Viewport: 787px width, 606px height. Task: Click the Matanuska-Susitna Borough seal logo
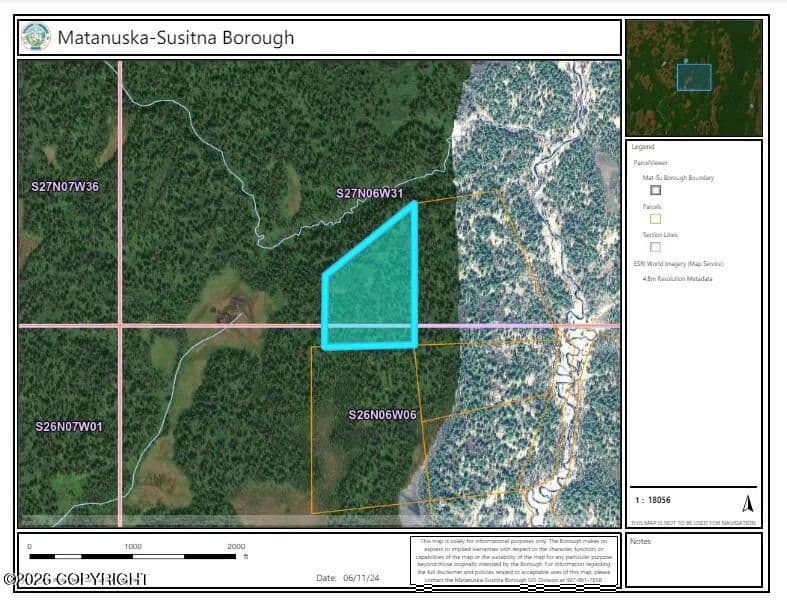tap(36, 37)
